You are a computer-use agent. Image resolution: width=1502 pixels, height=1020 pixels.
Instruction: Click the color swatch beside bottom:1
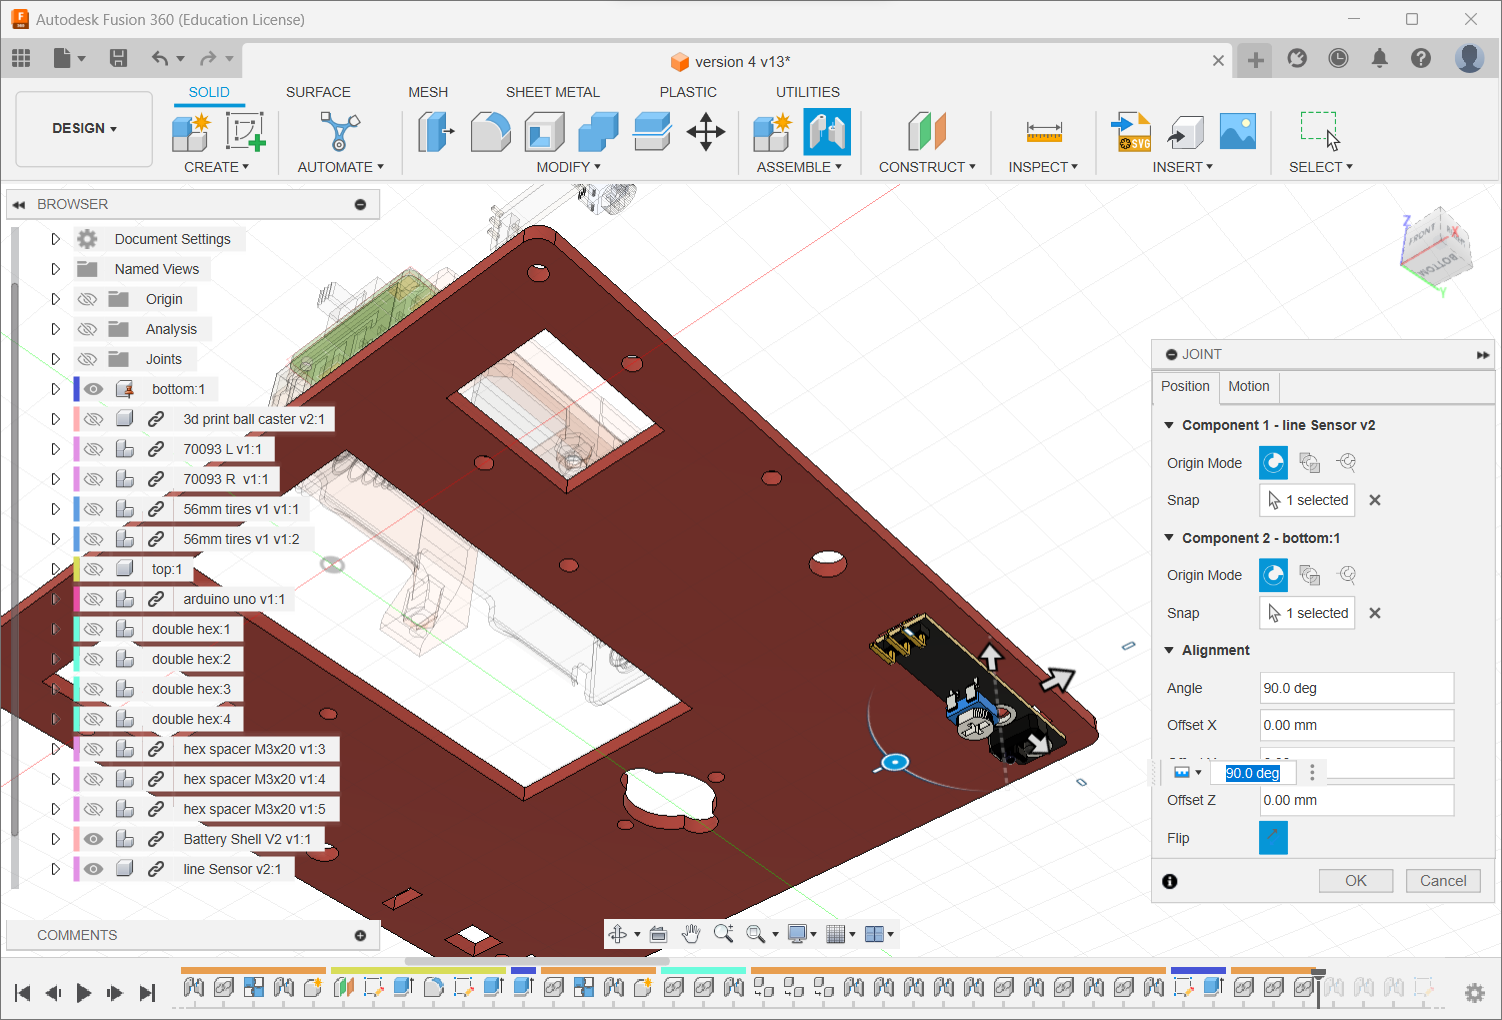77,389
